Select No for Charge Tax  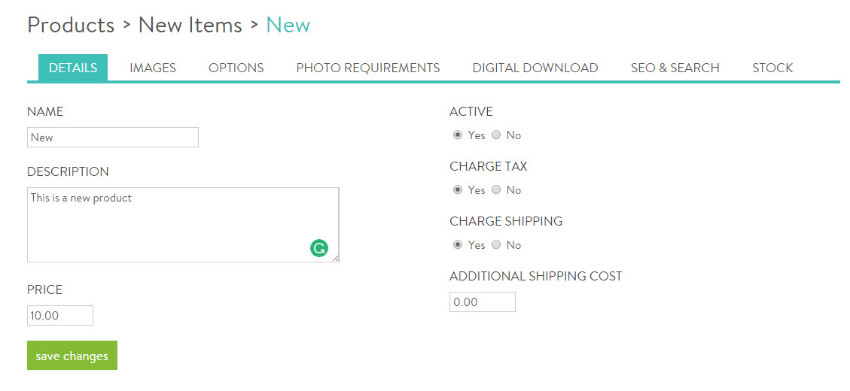(496, 190)
